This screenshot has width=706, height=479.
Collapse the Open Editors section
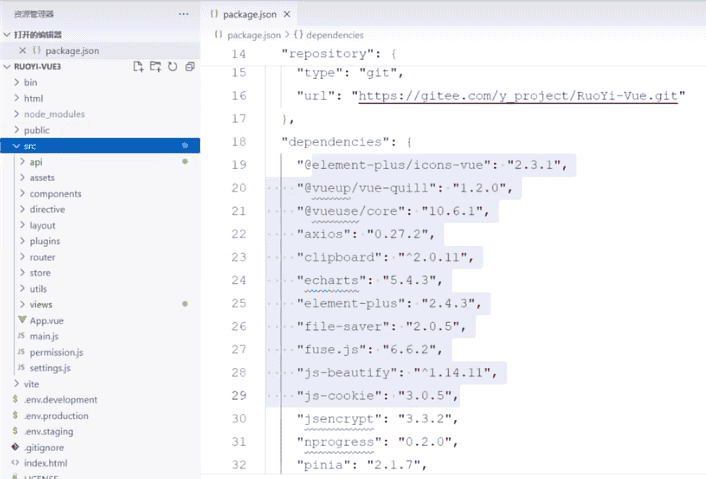pos(6,34)
